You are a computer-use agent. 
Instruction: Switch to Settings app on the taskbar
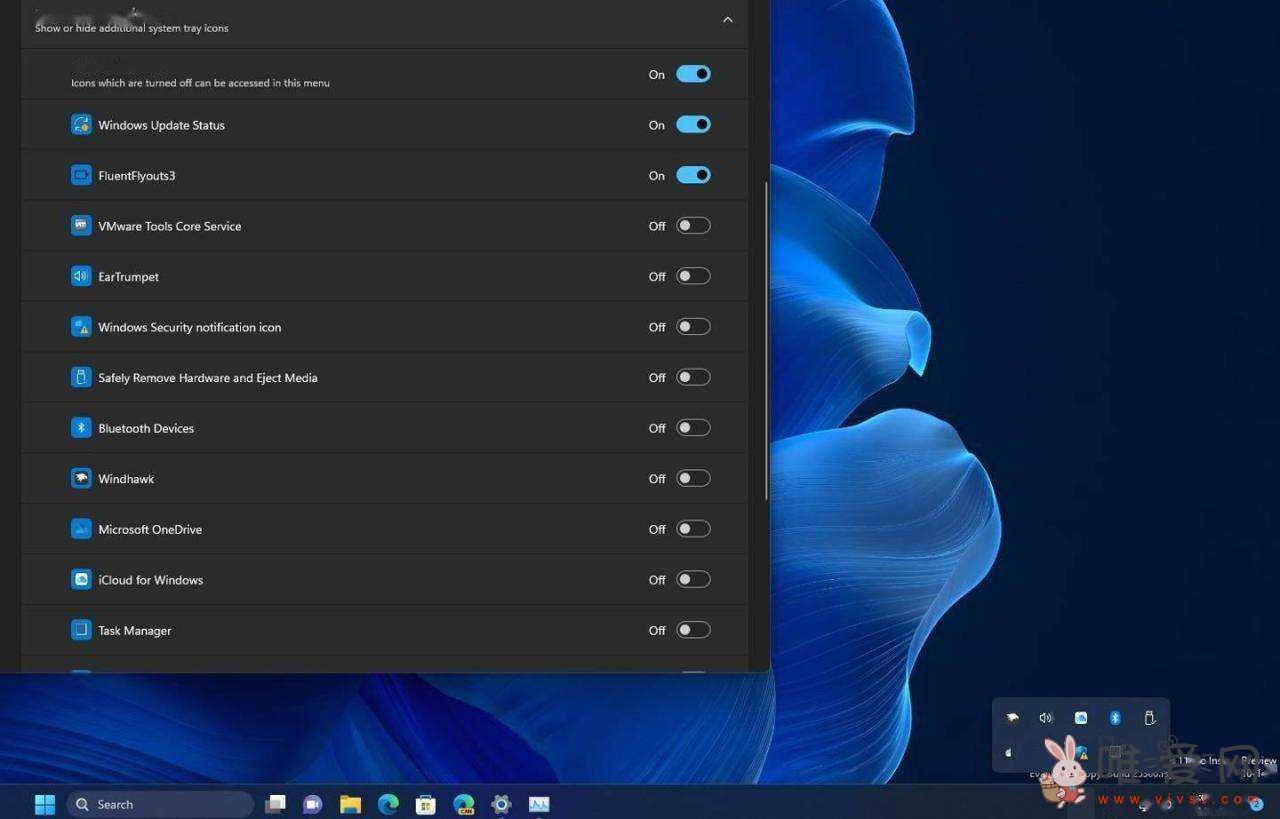point(501,804)
